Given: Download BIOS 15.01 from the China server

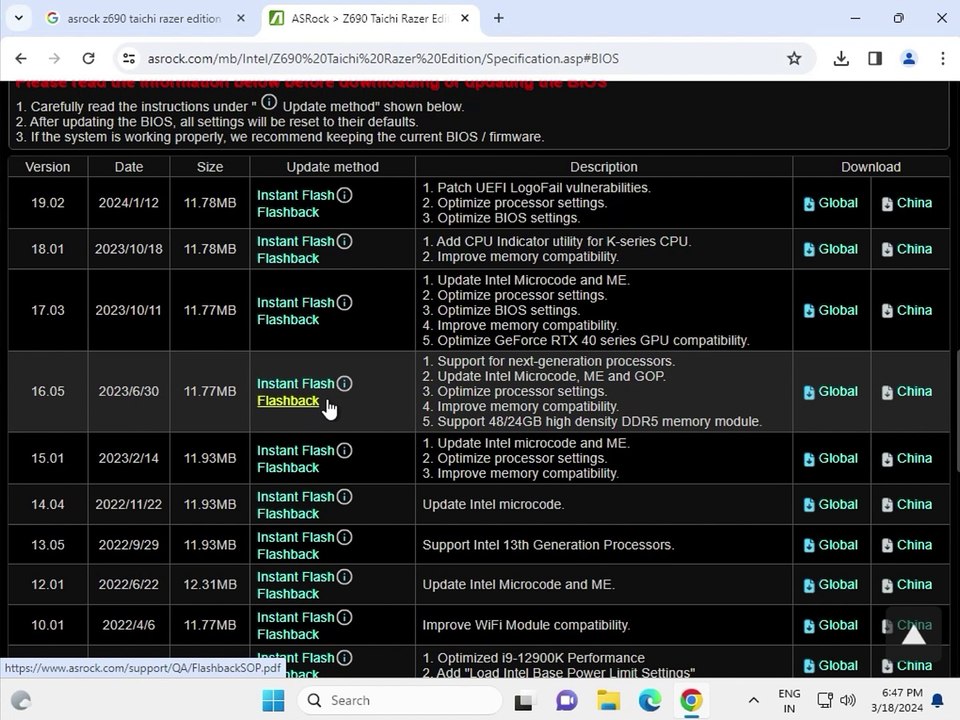Looking at the screenshot, I should 907,458.
